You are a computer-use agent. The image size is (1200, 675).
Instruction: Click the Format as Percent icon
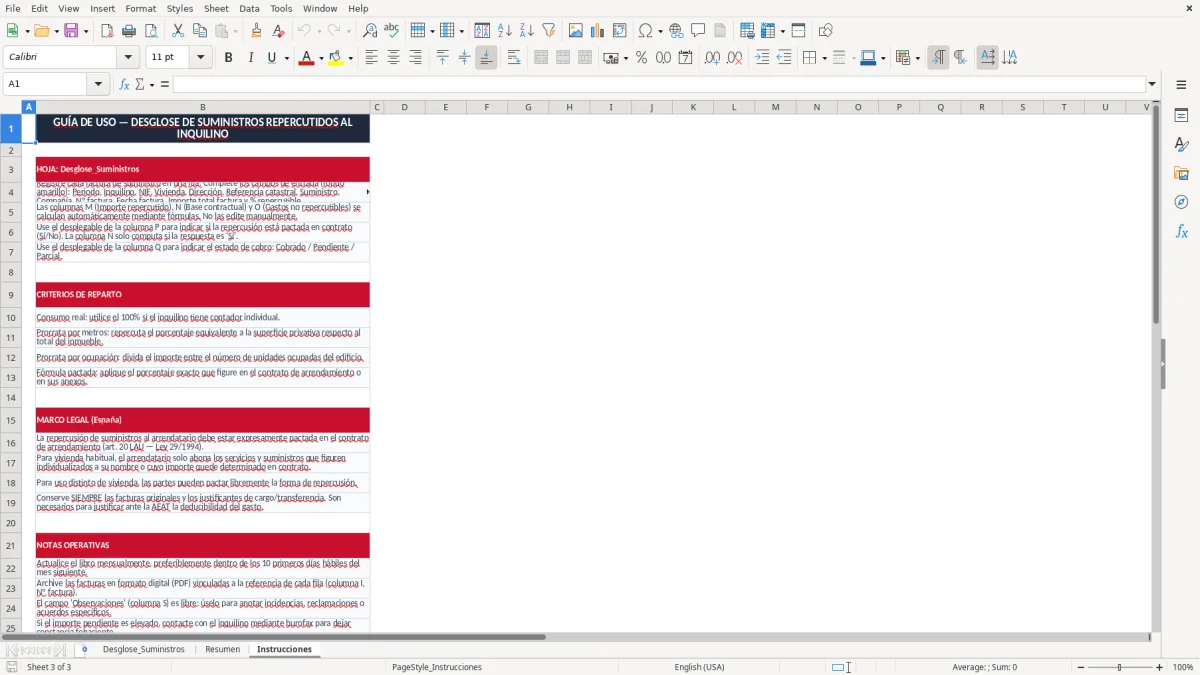coord(642,58)
